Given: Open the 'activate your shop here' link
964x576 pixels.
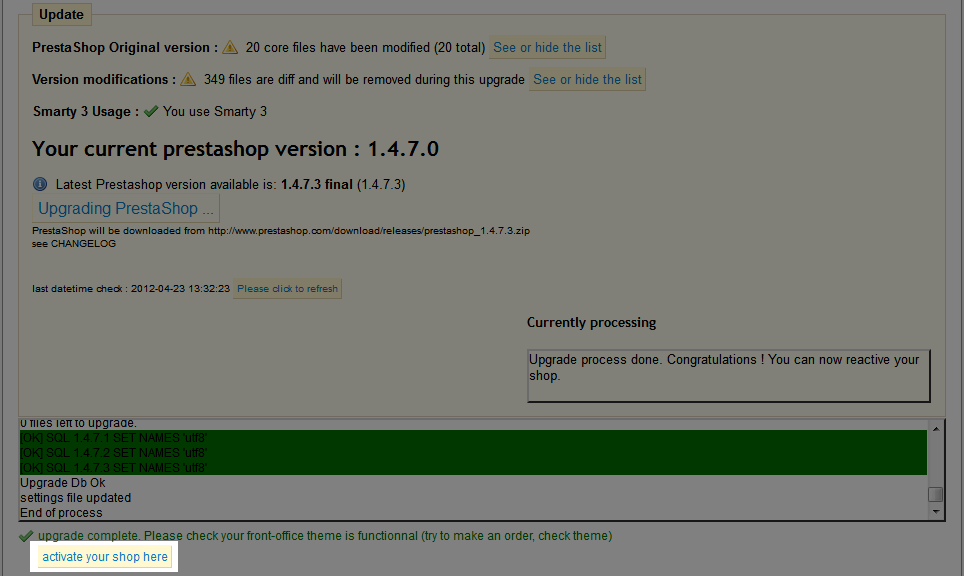Looking at the screenshot, I should pos(105,557).
